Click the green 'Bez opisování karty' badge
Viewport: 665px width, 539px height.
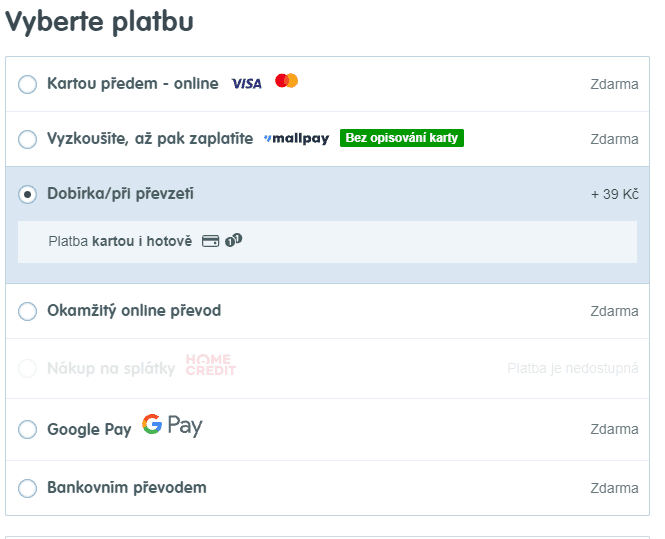402,138
